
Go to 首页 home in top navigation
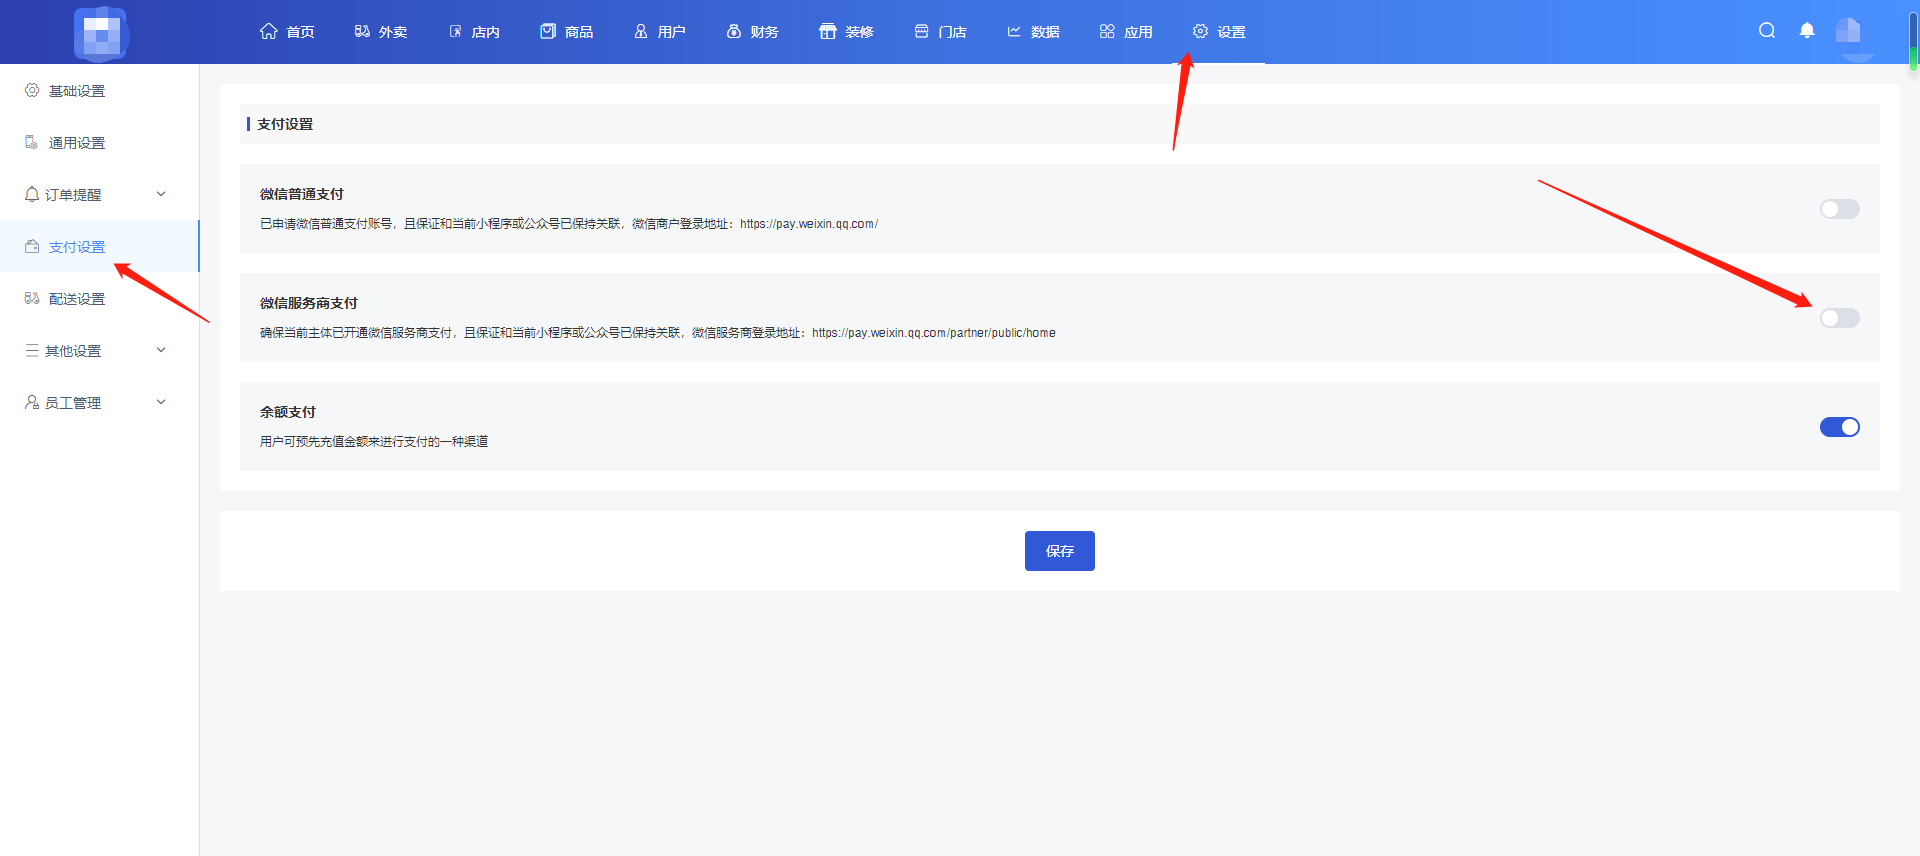coord(287,32)
